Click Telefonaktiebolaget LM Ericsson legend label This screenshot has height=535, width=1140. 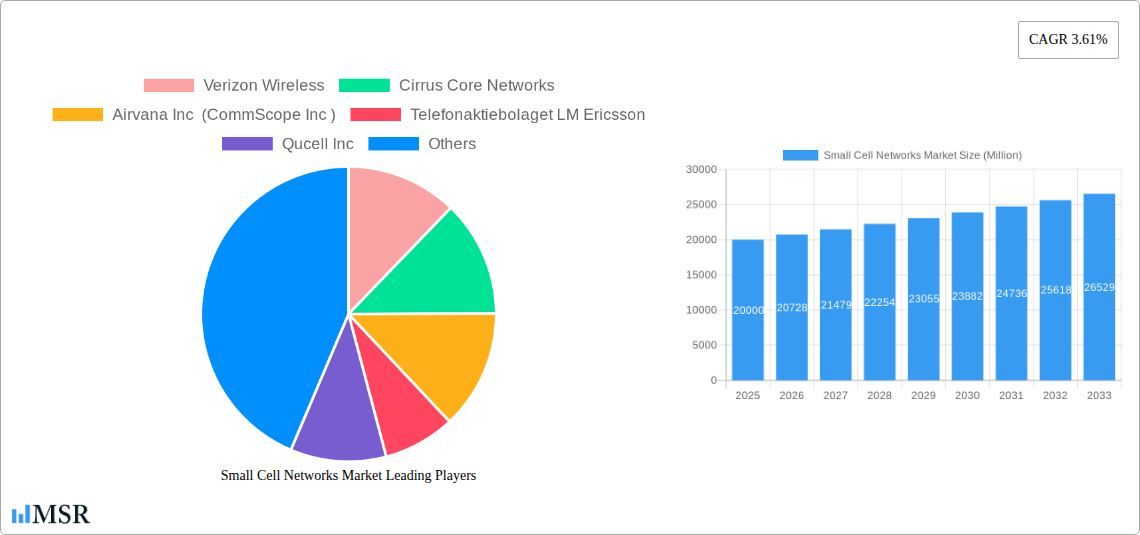[x=527, y=115]
